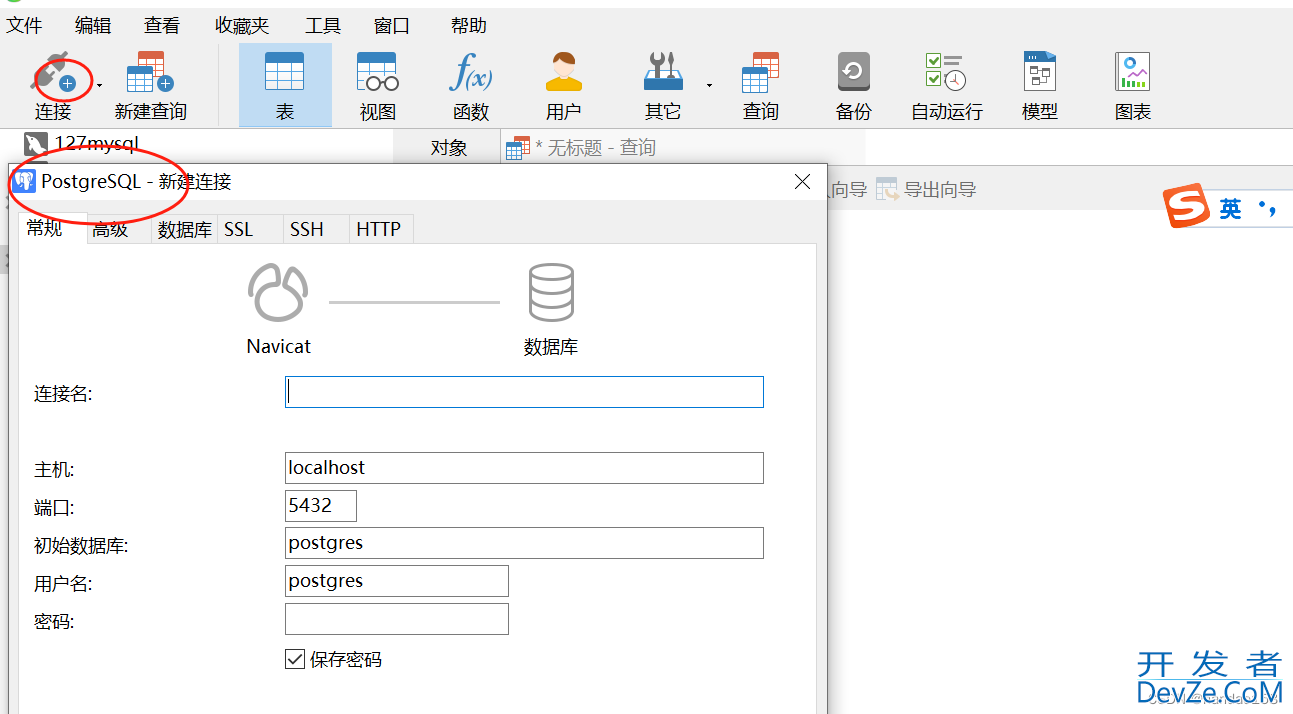Image resolution: width=1293 pixels, height=714 pixels.
Task: Open the Favorites (收藏夹) menu
Action: point(242,26)
